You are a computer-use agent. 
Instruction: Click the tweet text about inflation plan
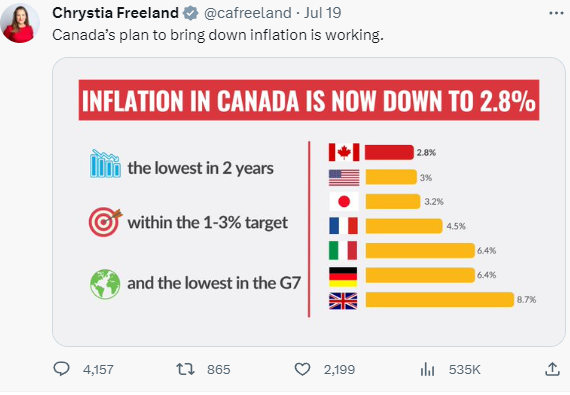(x=218, y=35)
